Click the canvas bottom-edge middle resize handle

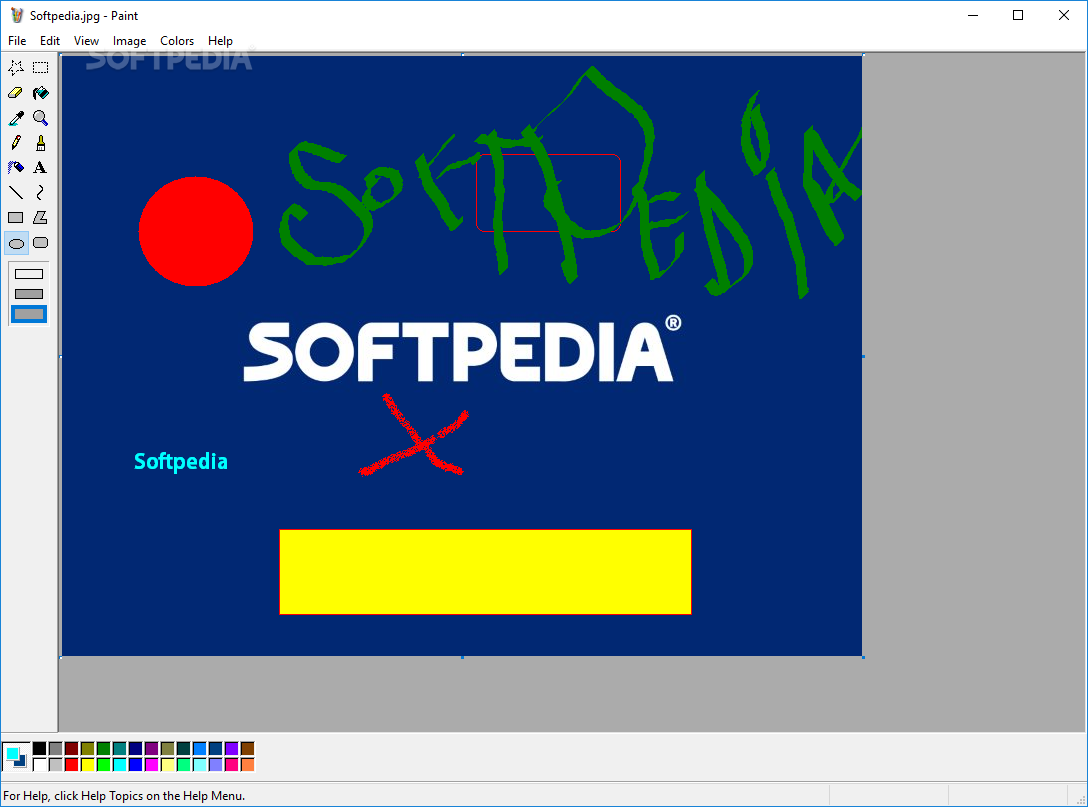(x=462, y=657)
